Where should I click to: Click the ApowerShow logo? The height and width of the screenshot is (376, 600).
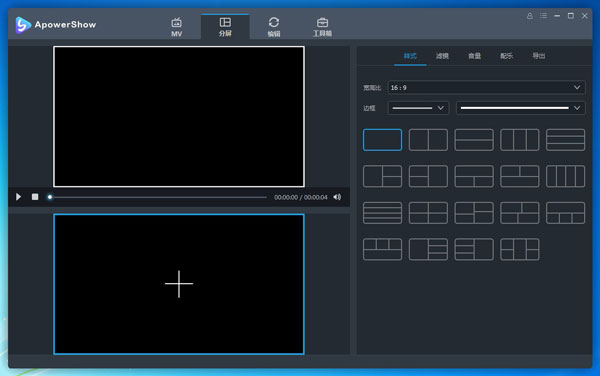pyautogui.click(x=56, y=25)
